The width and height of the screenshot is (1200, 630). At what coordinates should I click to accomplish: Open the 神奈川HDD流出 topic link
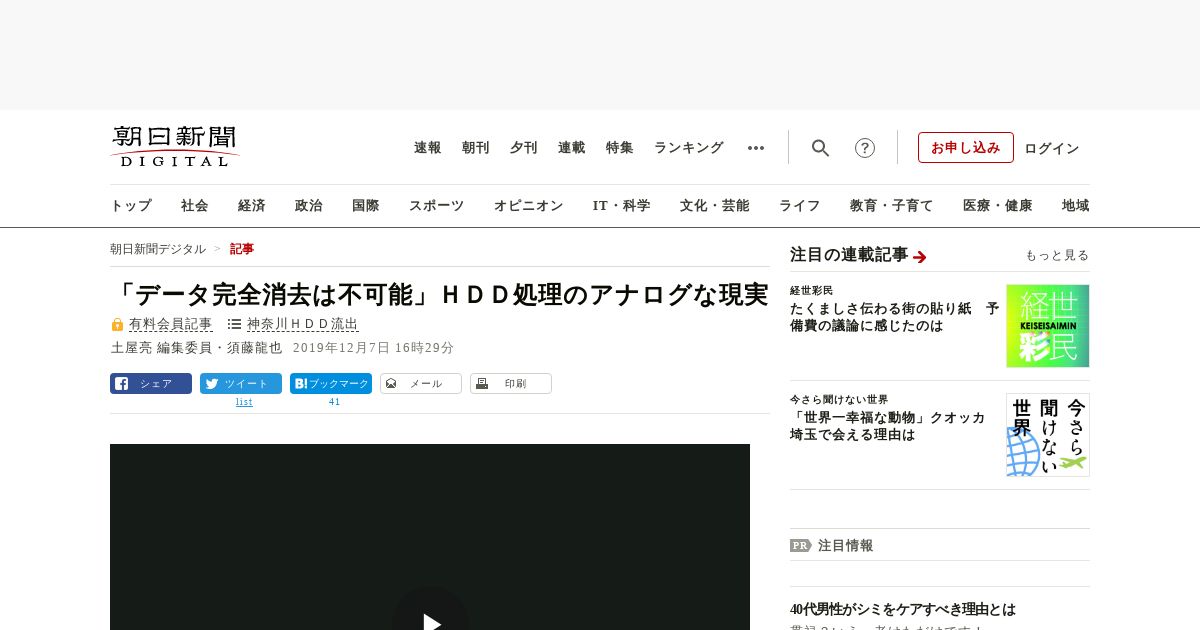tap(302, 324)
